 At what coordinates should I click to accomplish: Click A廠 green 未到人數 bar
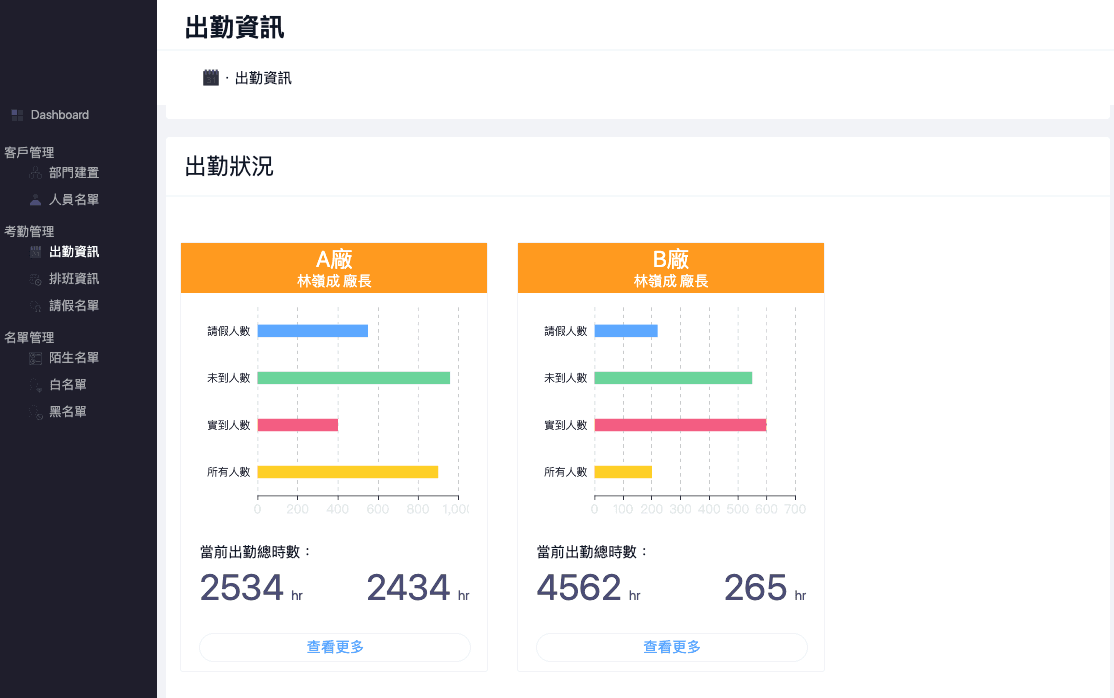pyautogui.click(x=354, y=377)
